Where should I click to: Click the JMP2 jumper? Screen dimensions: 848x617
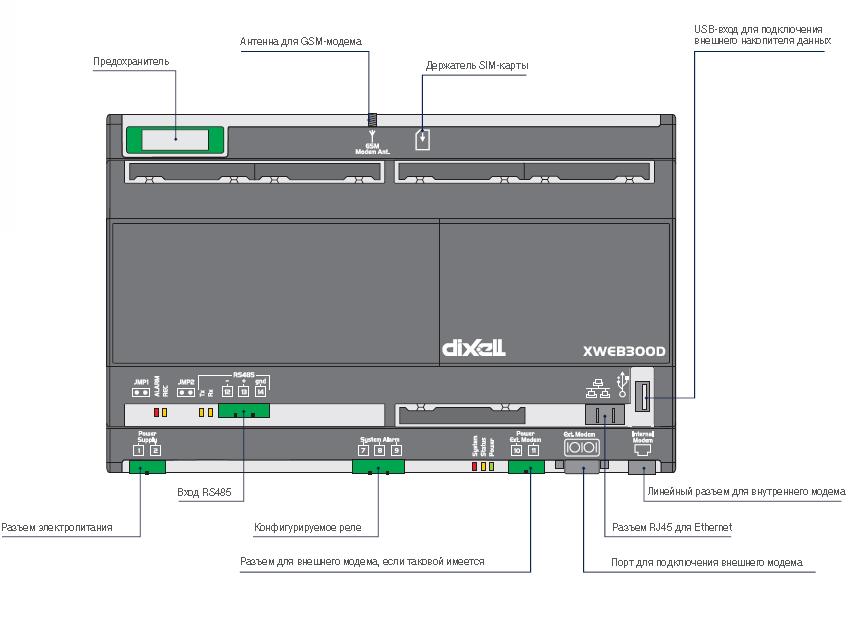[186, 392]
